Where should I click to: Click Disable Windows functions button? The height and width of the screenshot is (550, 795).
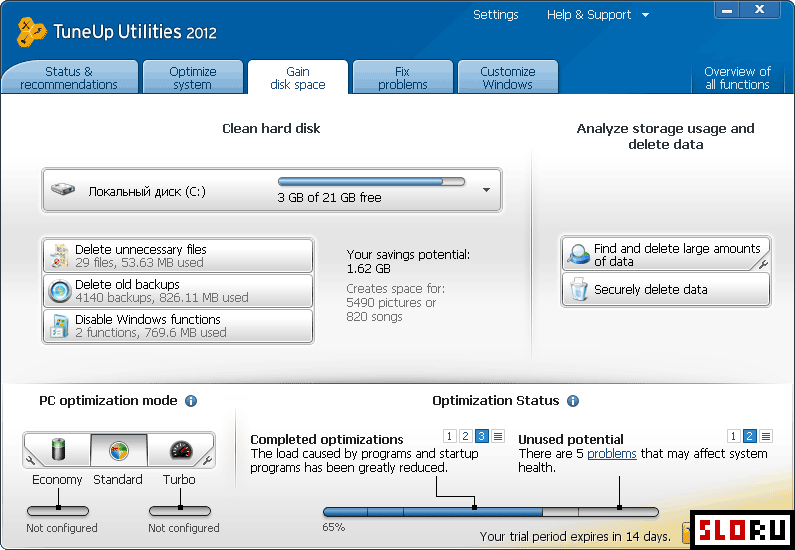point(178,326)
